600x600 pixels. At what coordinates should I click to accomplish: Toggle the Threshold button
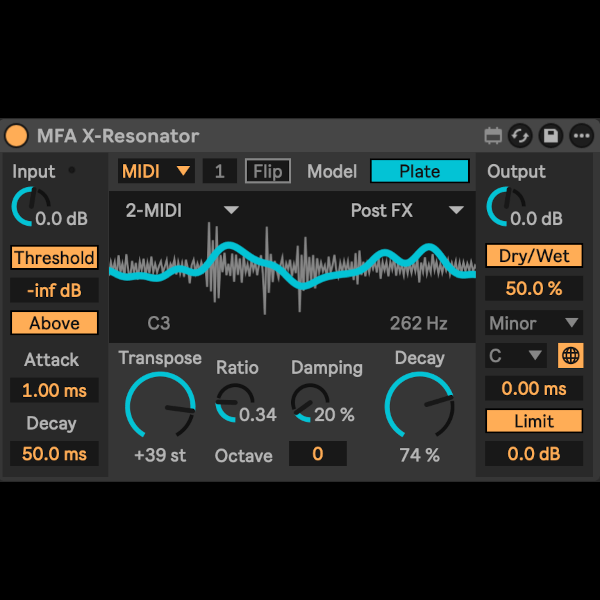pos(55,258)
